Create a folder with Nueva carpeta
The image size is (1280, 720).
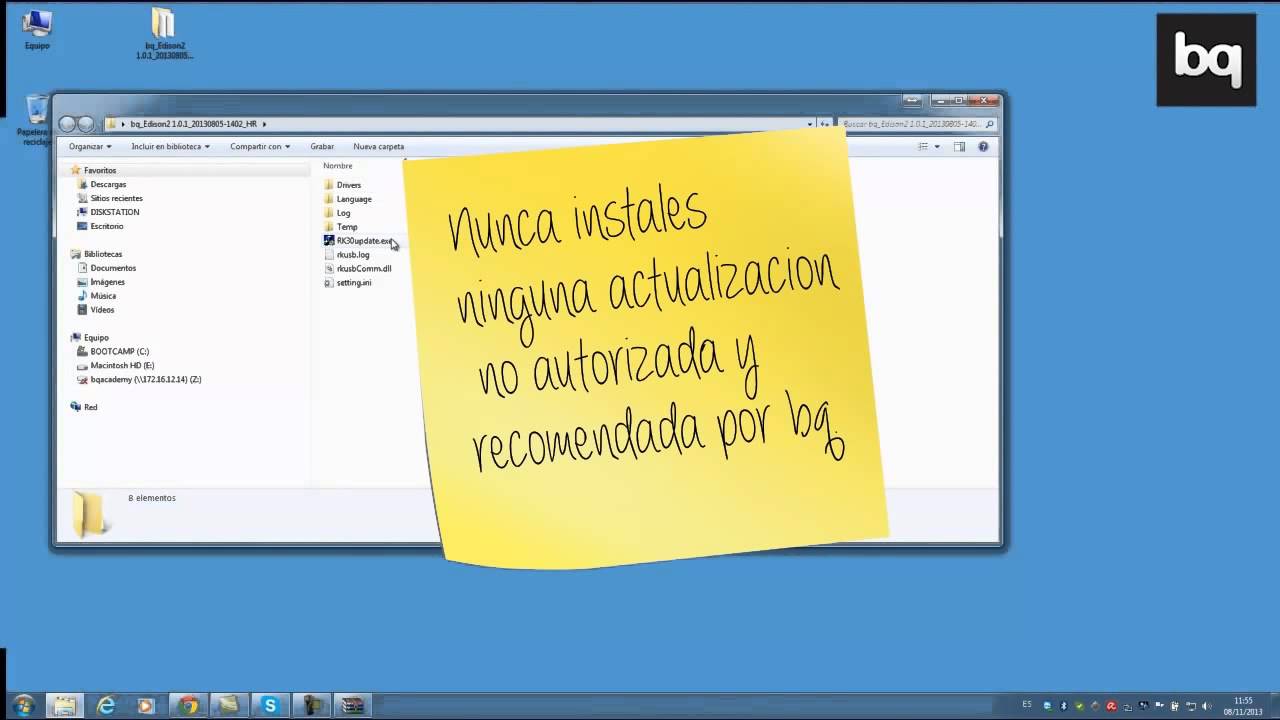379,147
